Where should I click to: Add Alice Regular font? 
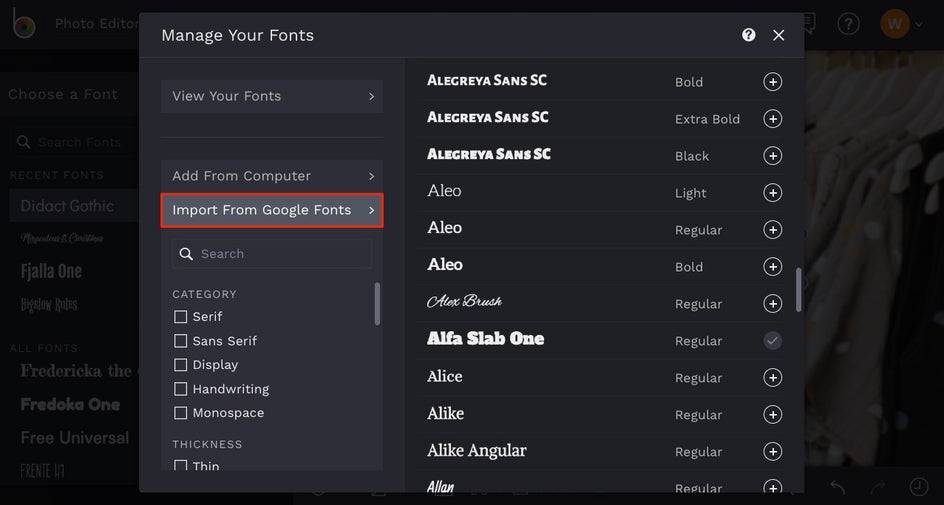[x=772, y=378]
